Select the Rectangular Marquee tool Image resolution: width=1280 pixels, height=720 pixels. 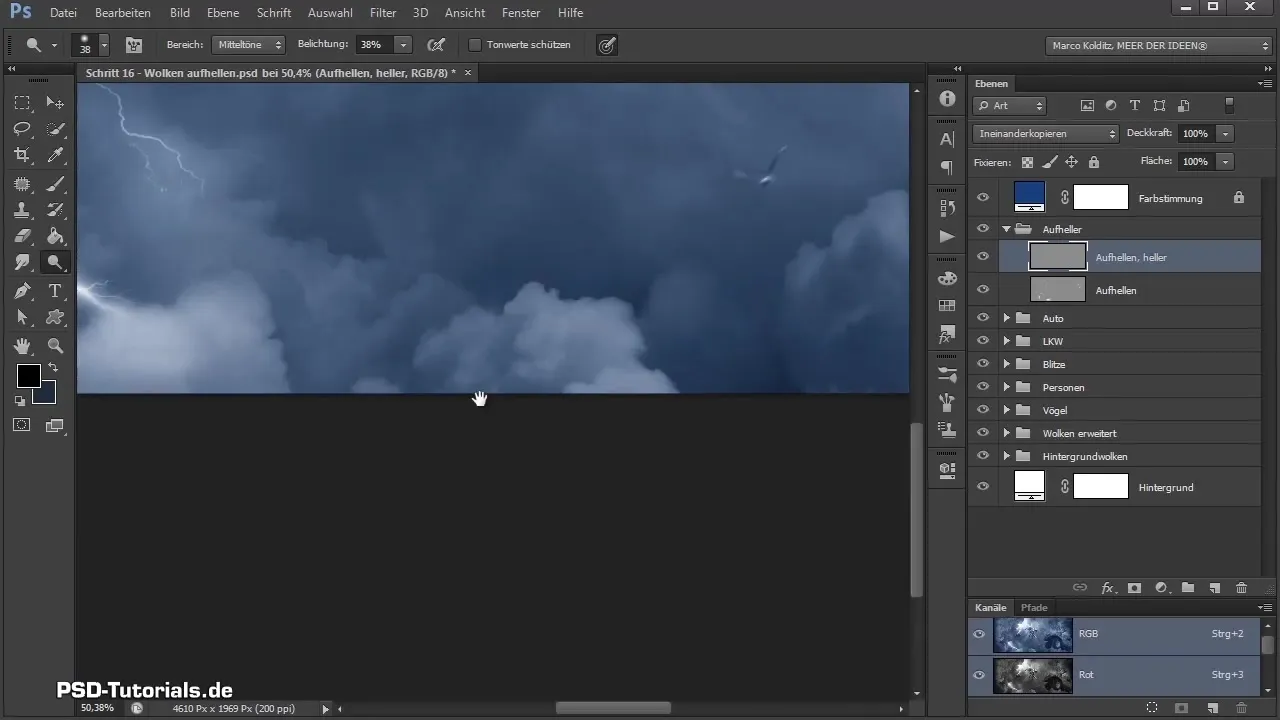coord(22,103)
